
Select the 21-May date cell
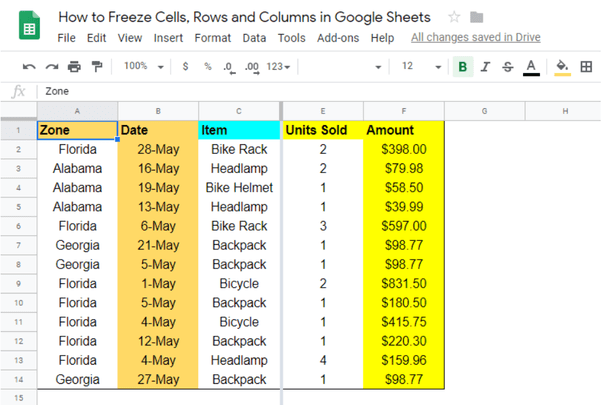click(x=158, y=245)
